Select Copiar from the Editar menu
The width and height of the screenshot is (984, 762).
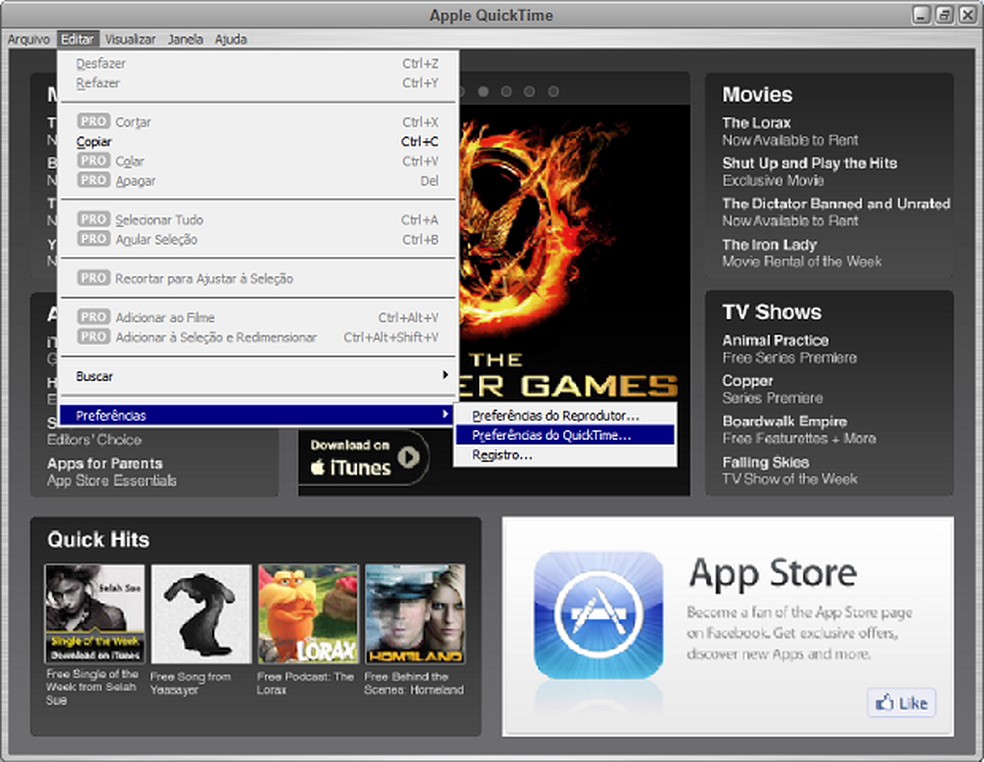(94, 141)
